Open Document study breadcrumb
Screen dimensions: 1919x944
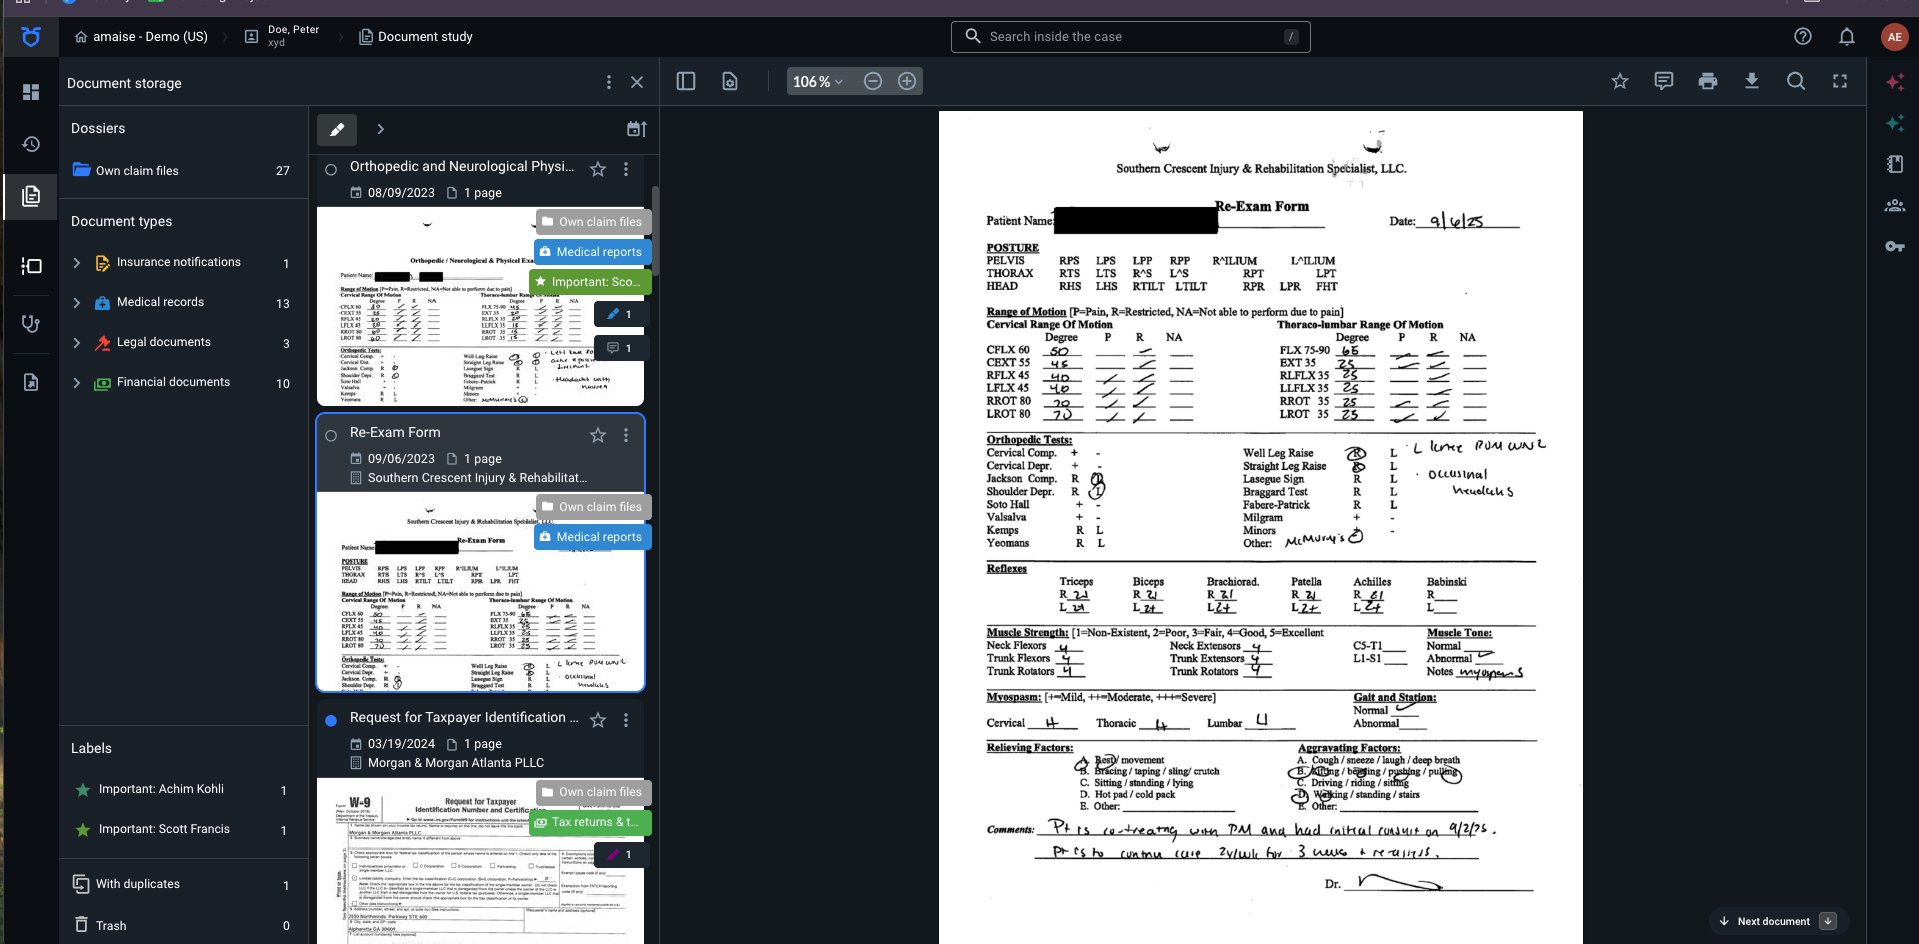416,37
